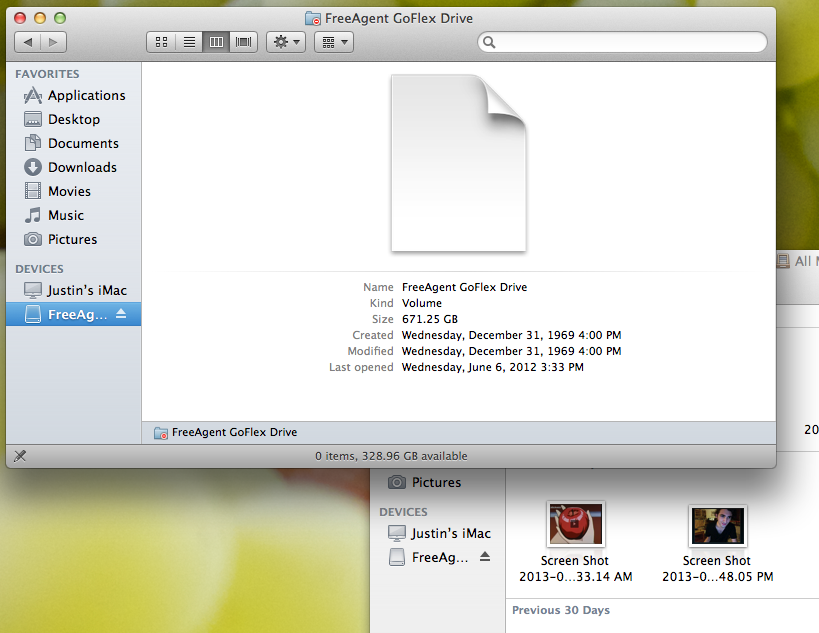This screenshot has width=819, height=633.
Task: Click the Finder search field
Action: click(622, 42)
